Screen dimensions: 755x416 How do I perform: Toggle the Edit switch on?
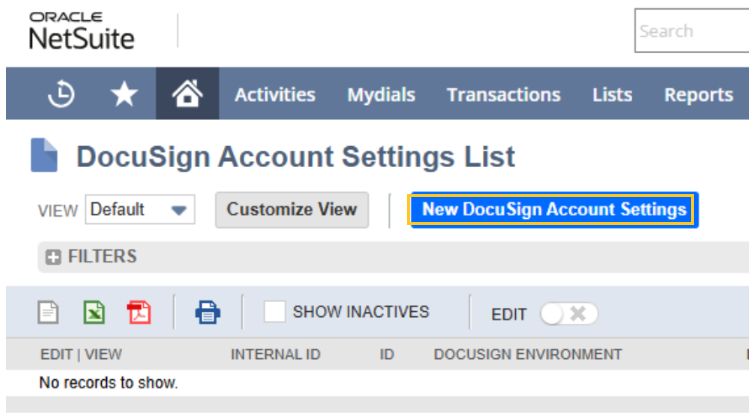coord(568,314)
